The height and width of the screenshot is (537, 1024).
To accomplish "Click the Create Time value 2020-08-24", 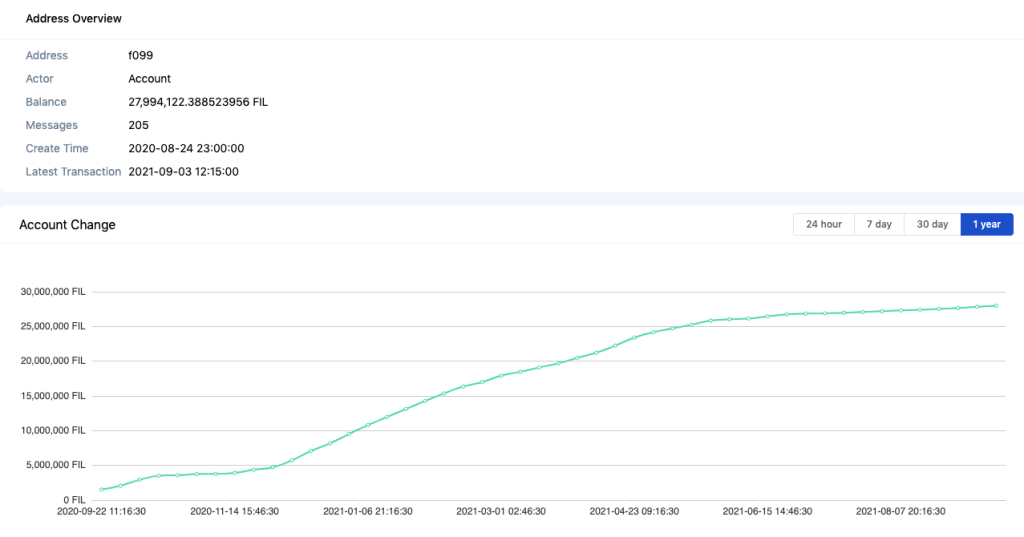I will 186,148.
